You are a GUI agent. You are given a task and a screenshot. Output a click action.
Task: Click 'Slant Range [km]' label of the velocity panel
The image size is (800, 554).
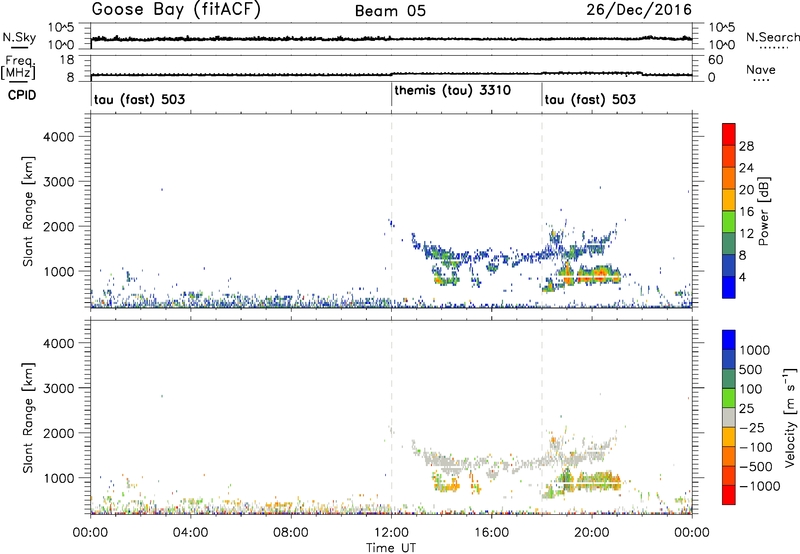[x=28, y=418]
